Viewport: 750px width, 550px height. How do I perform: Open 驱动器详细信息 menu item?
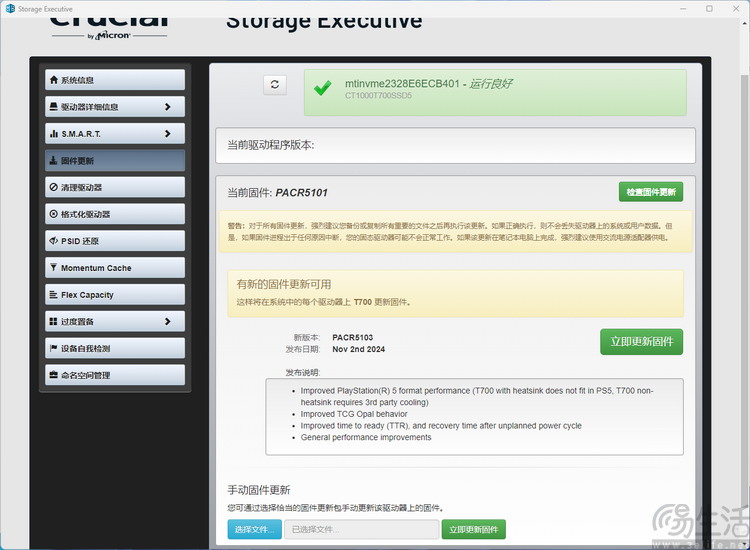coord(115,107)
